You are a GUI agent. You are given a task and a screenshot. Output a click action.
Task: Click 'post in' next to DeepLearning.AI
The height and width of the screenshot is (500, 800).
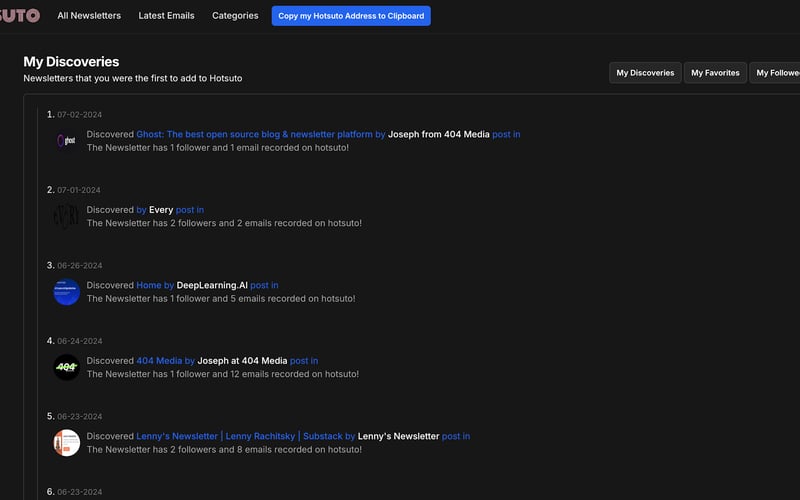pyautogui.click(x=264, y=285)
